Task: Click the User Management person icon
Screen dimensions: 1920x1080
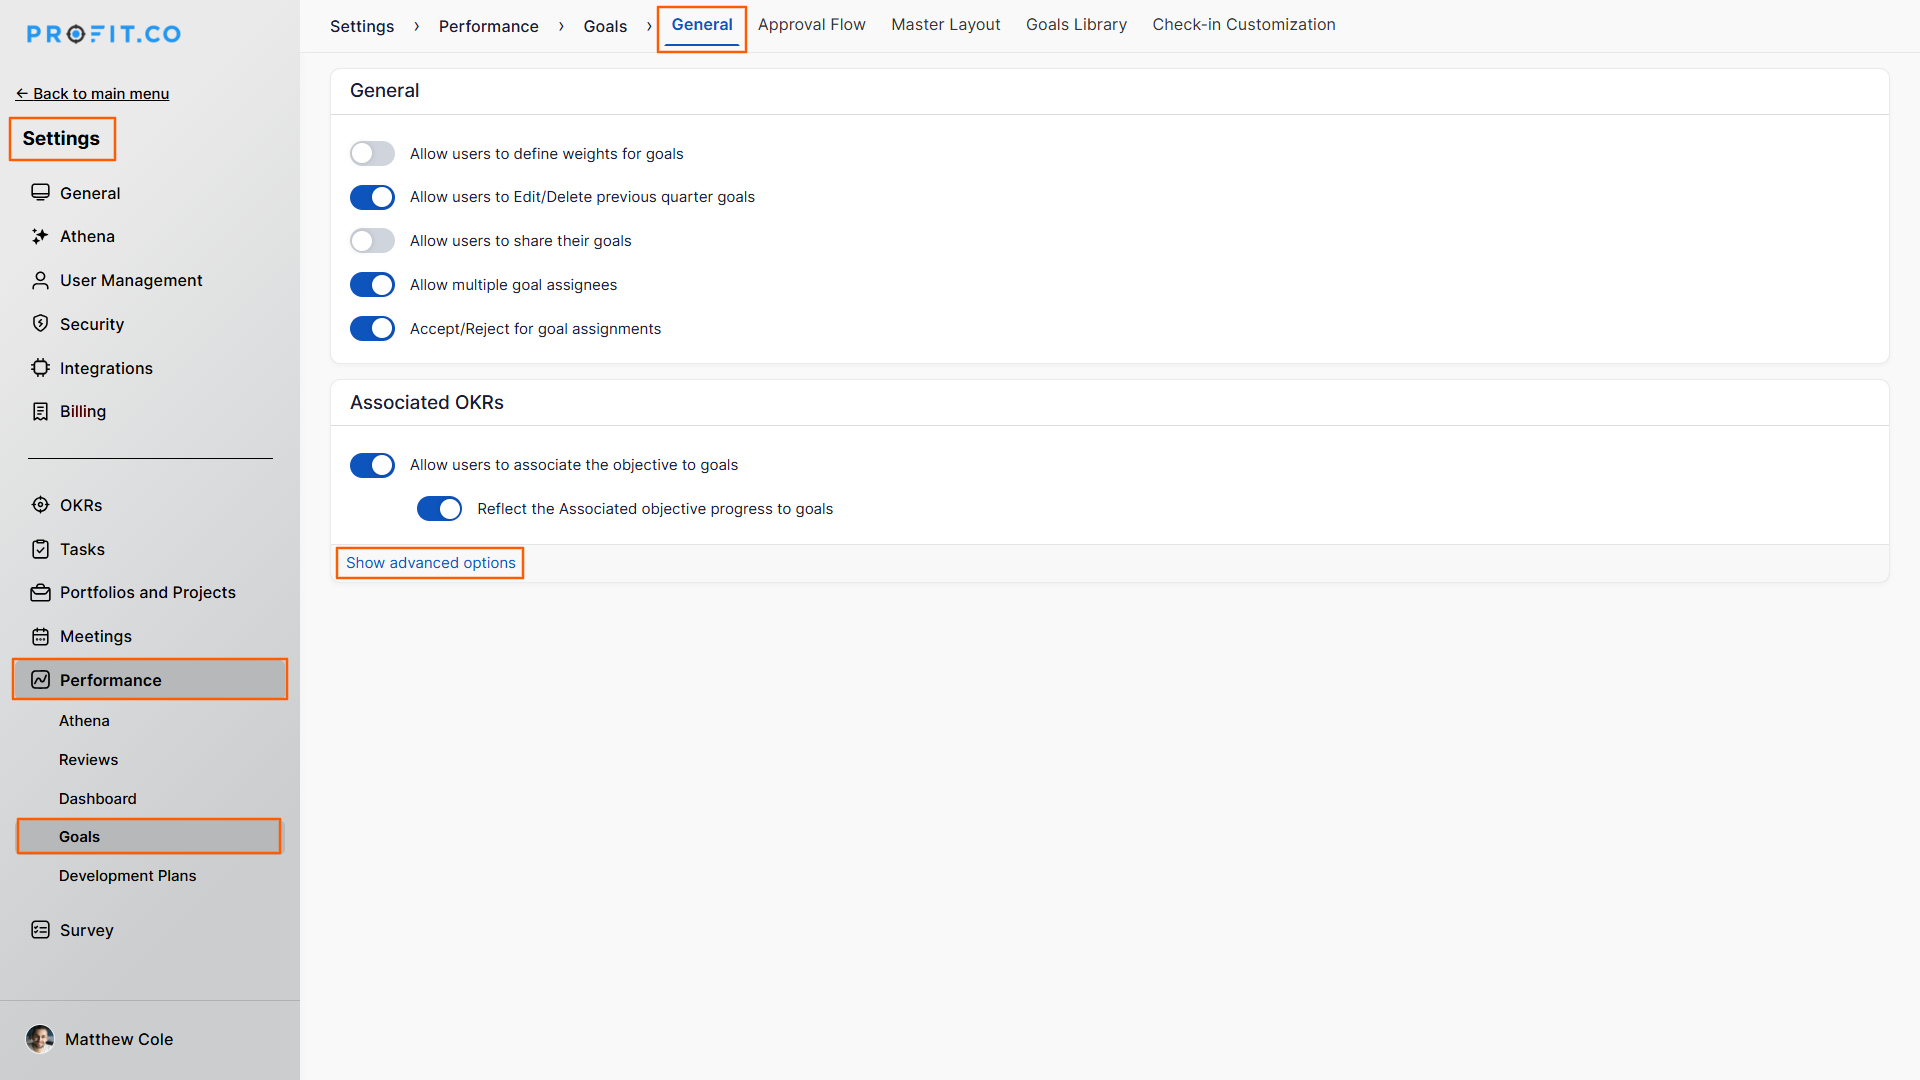Action: coord(40,281)
